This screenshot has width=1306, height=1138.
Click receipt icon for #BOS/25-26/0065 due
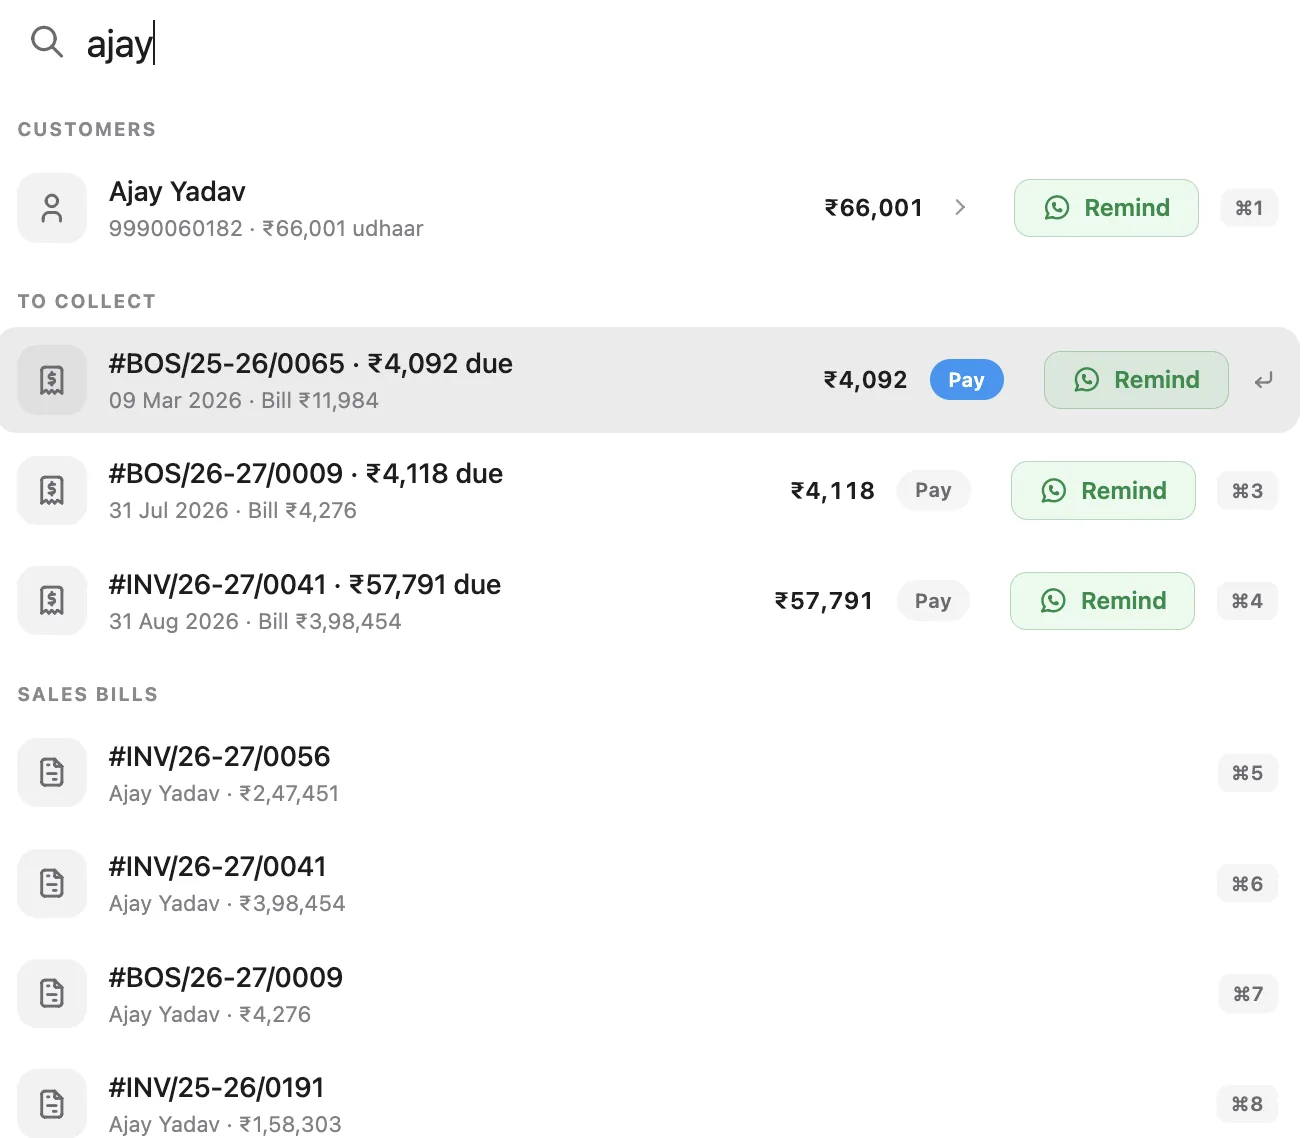pos(52,380)
